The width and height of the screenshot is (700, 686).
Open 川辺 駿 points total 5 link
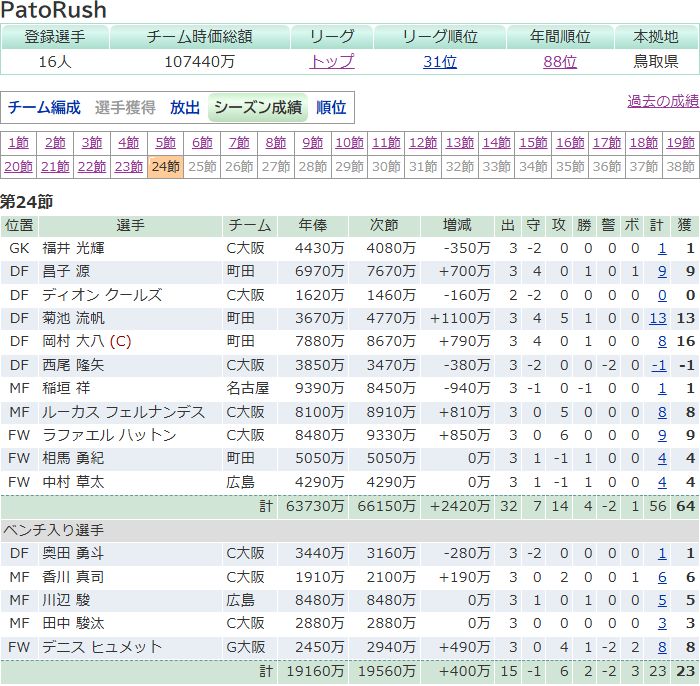662,600
